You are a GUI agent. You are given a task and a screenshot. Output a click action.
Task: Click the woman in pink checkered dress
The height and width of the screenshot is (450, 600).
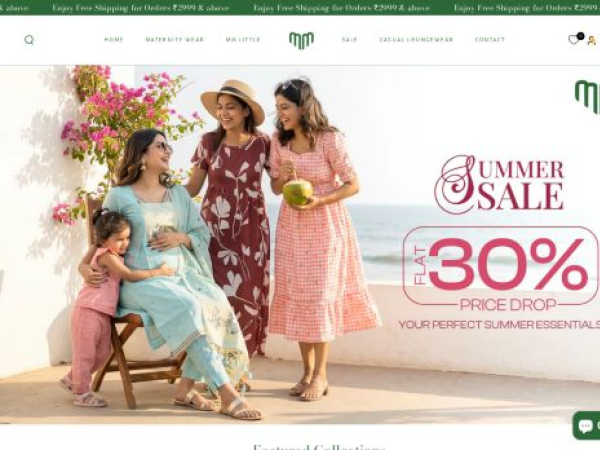tap(317, 237)
